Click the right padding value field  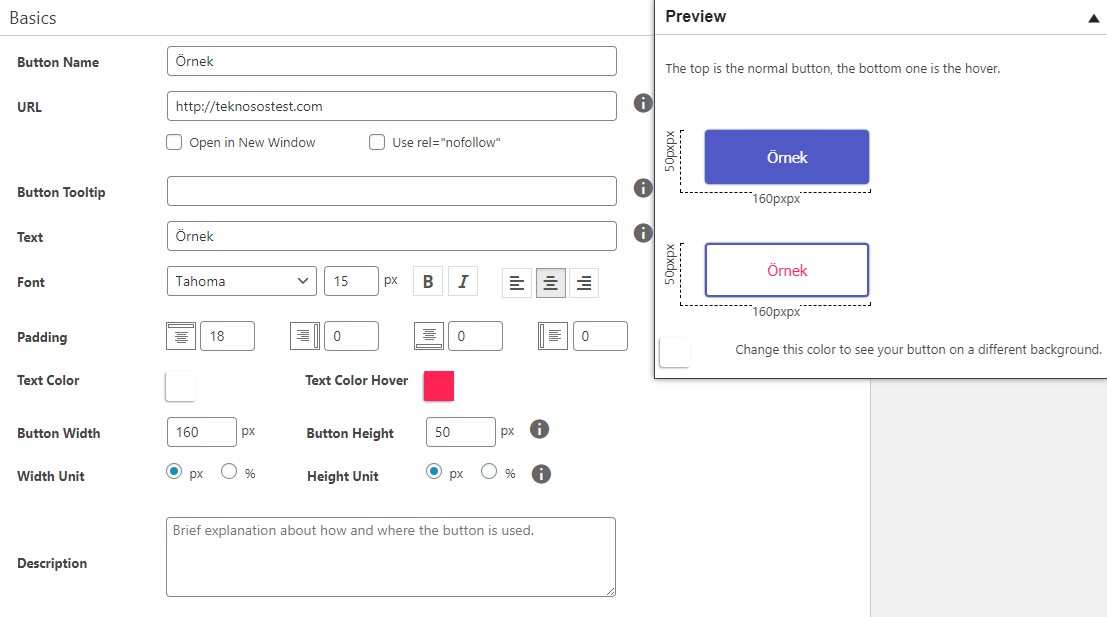tap(352, 336)
